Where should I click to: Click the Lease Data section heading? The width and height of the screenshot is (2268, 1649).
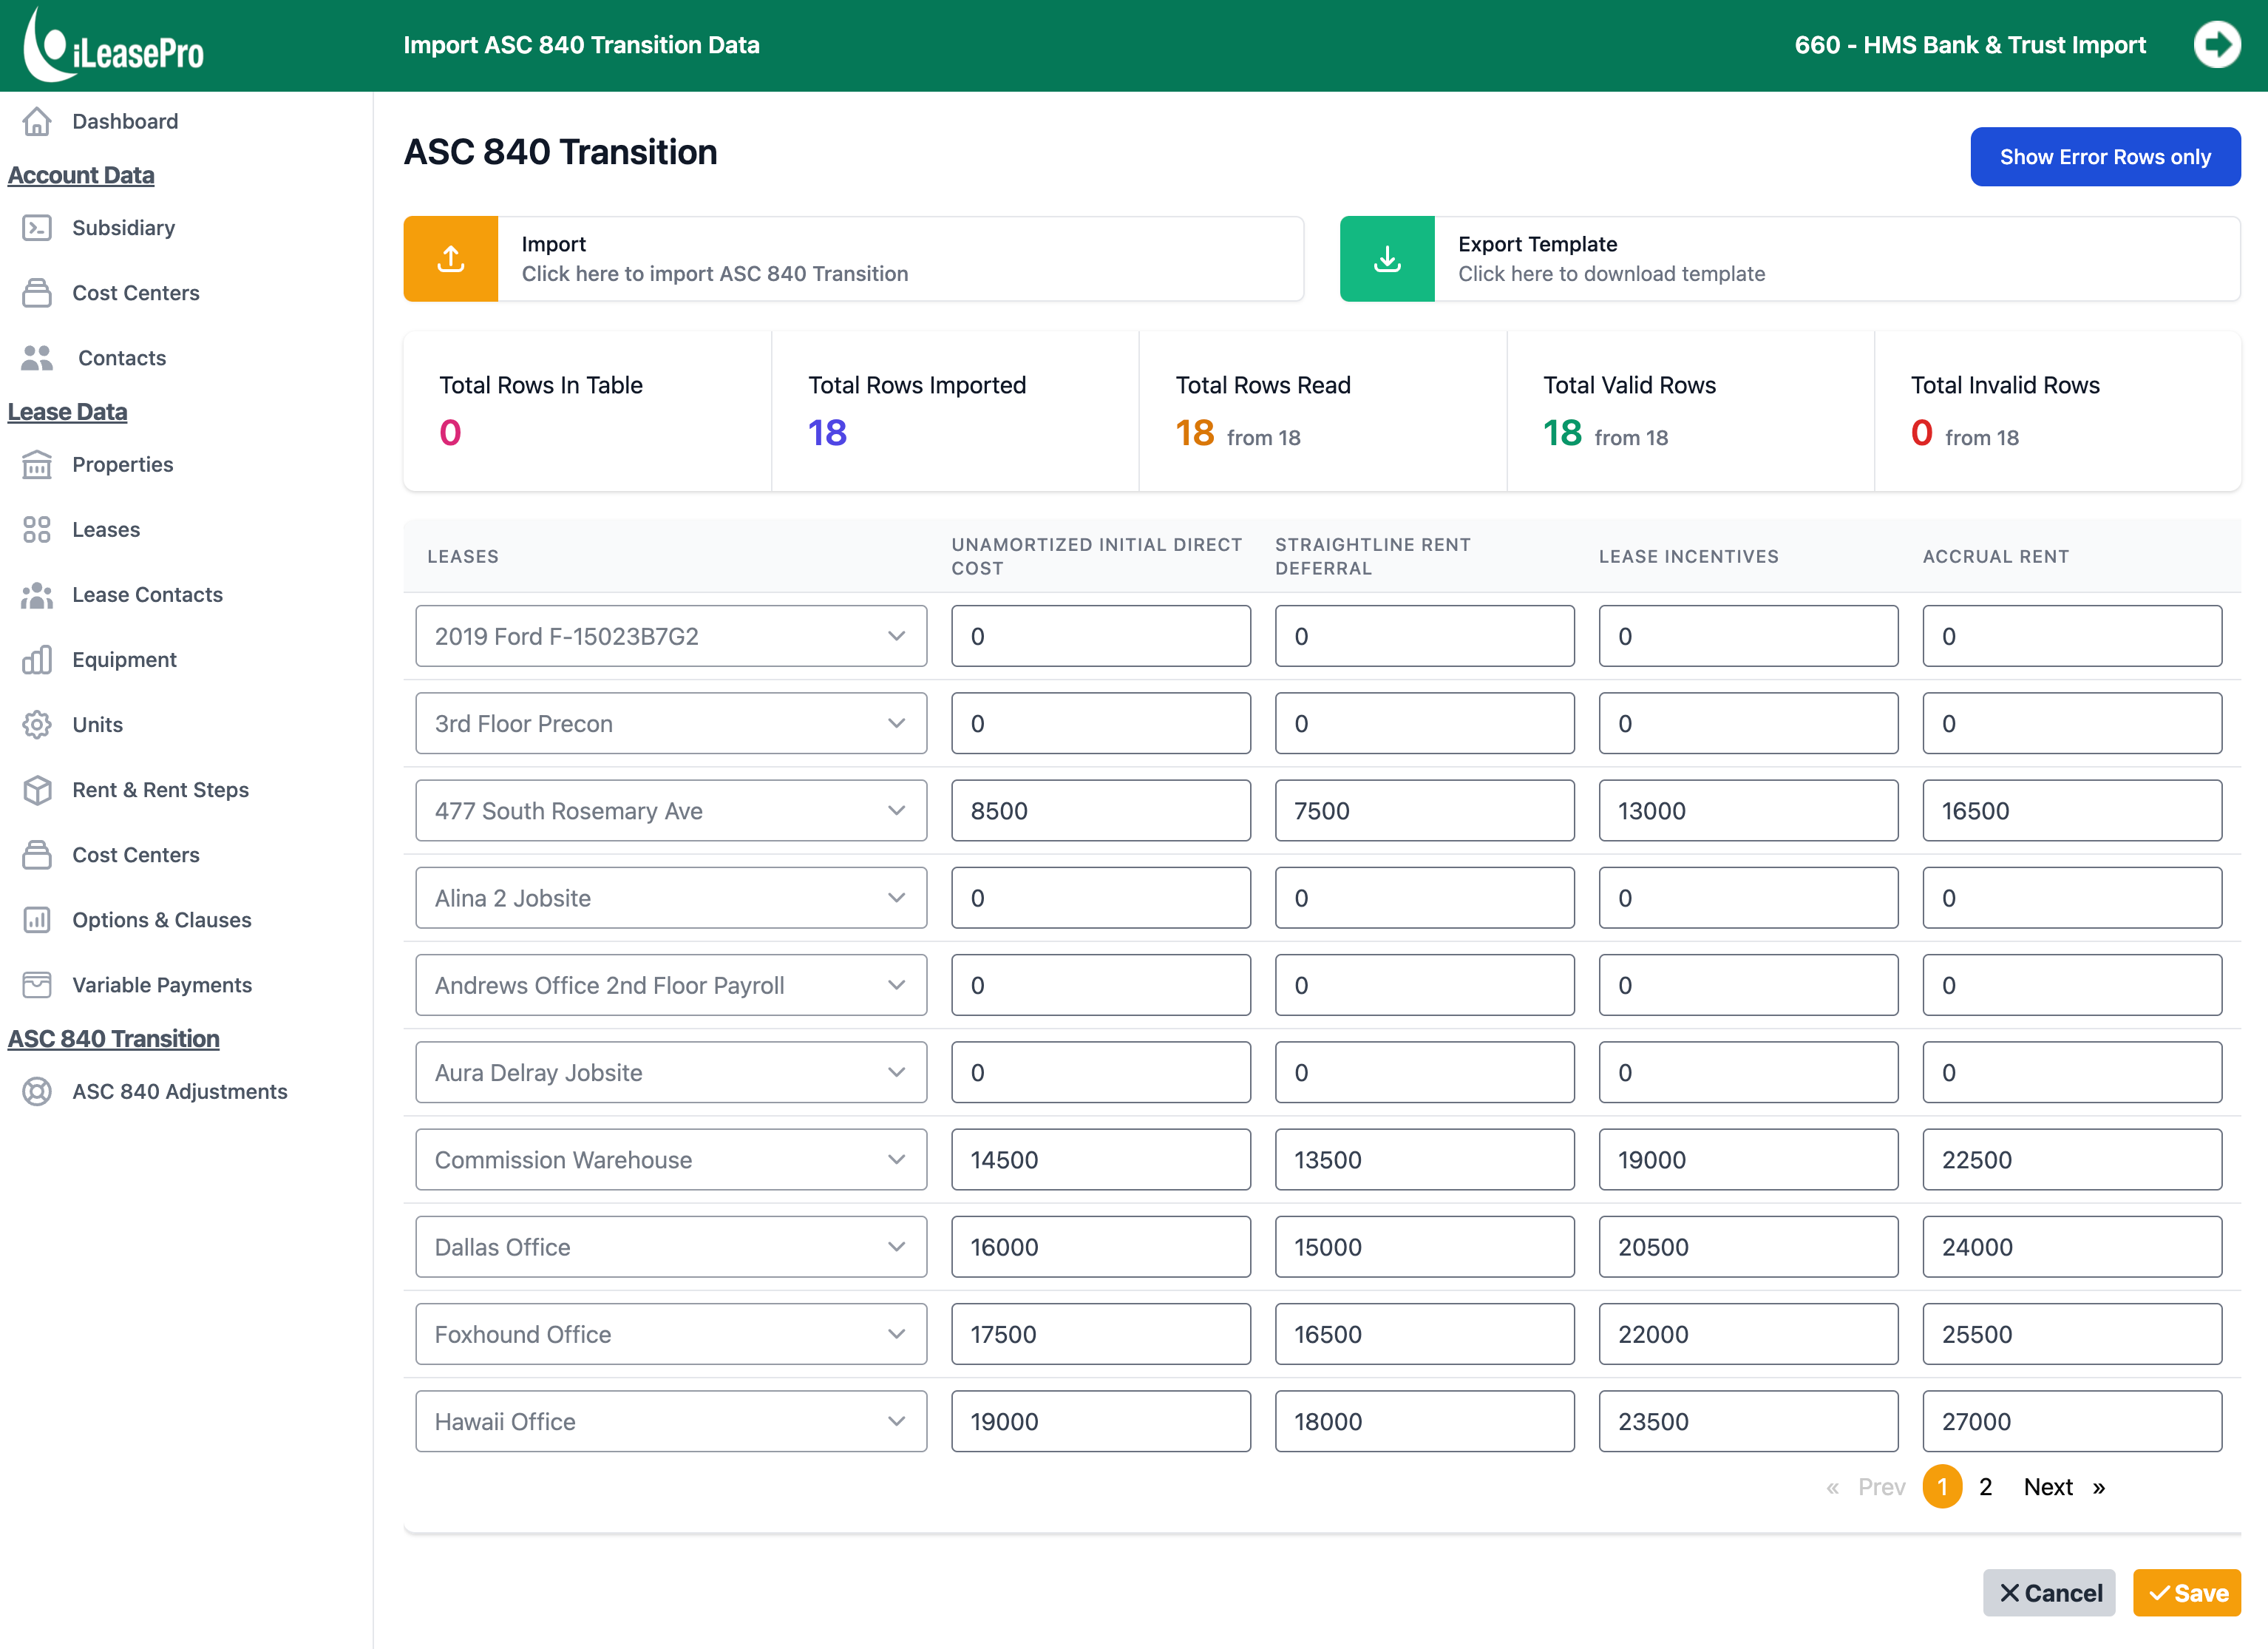(x=68, y=412)
